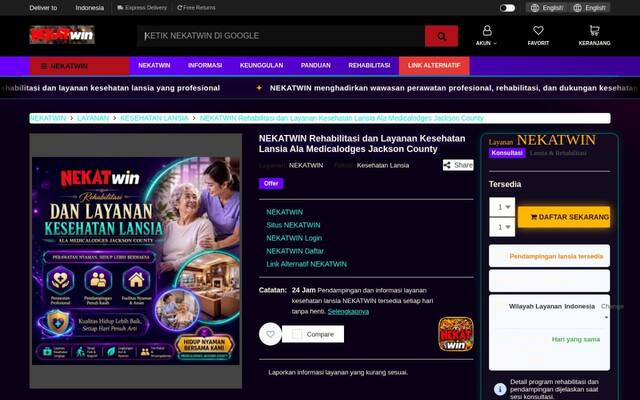Click the Share icon button
The image size is (640, 400).
tap(458, 165)
